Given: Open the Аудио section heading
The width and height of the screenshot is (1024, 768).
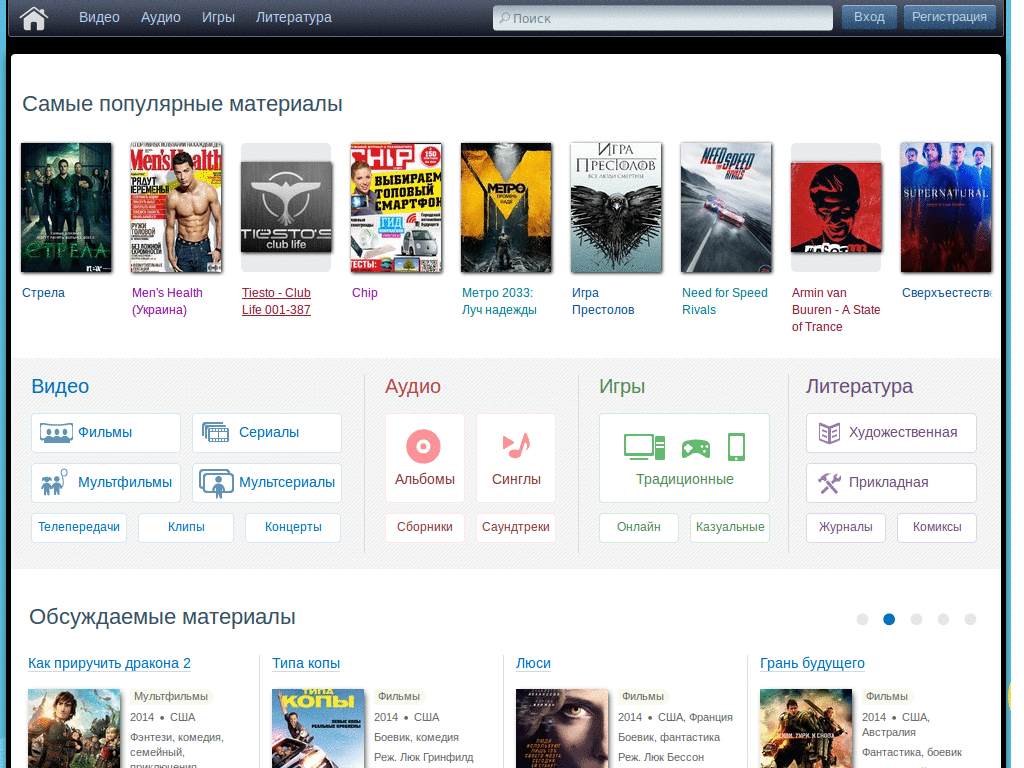Looking at the screenshot, I should click(x=413, y=386).
